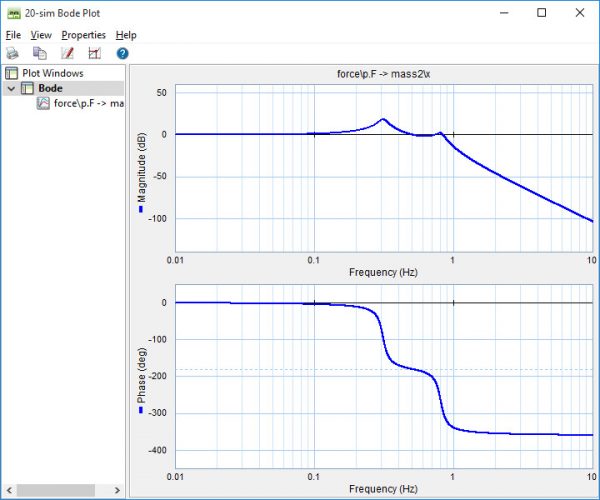This screenshot has height=500, width=600.
Task: Click the Bode tree node icon
Action: pyautogui.click(x=27, y=88)
